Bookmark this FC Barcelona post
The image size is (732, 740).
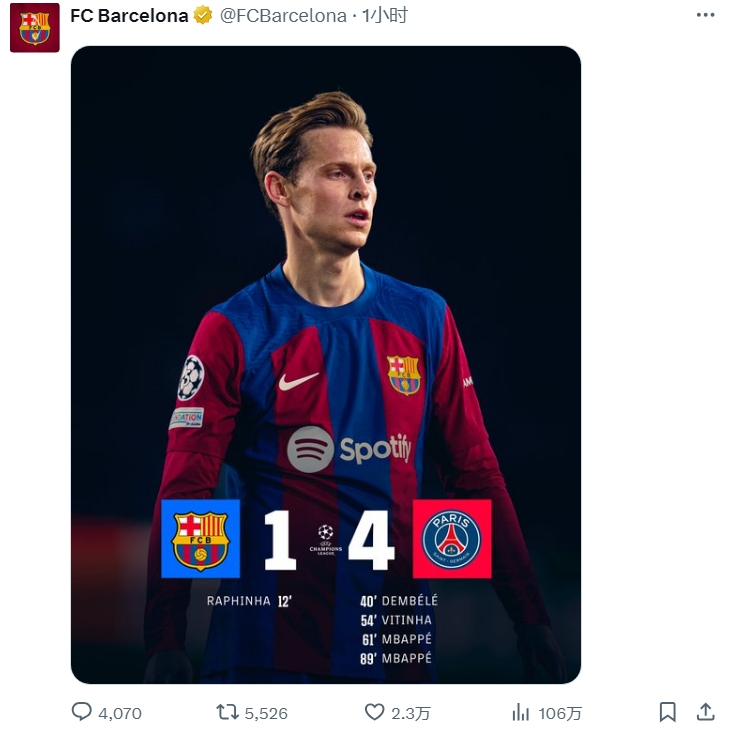click(668, 712)
